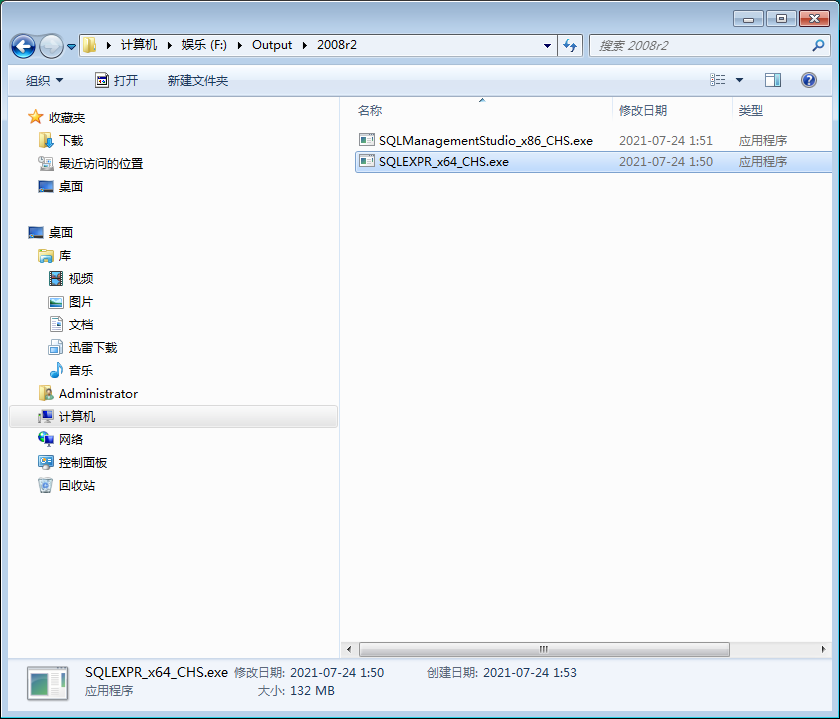Screen dimensions: 840x719
Task: Click the horizontal scrollbar thumb
Action: [543, 649]
